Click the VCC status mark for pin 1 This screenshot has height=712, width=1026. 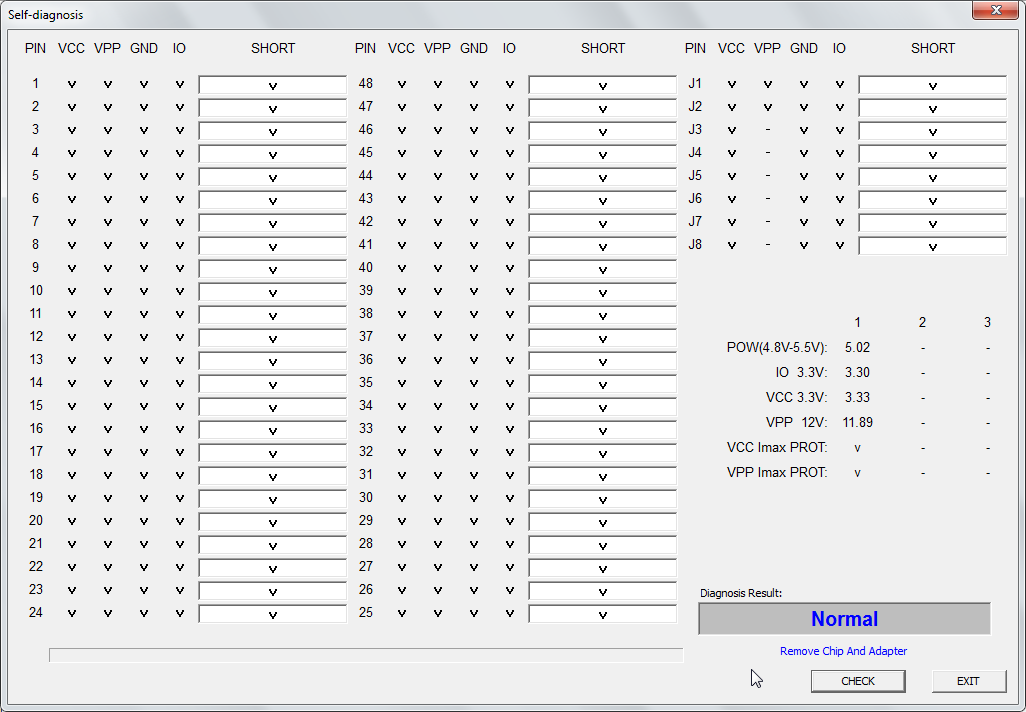[x=72, y=85]
